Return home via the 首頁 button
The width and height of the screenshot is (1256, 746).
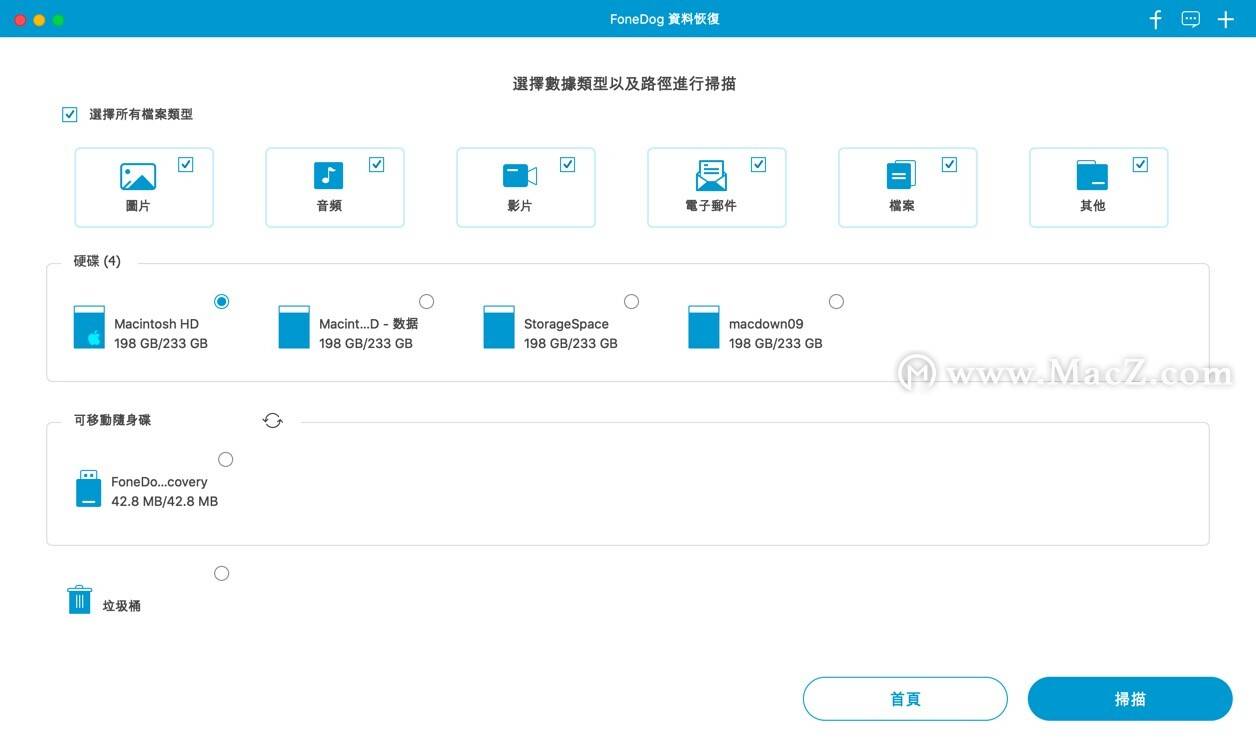(905, 698)
